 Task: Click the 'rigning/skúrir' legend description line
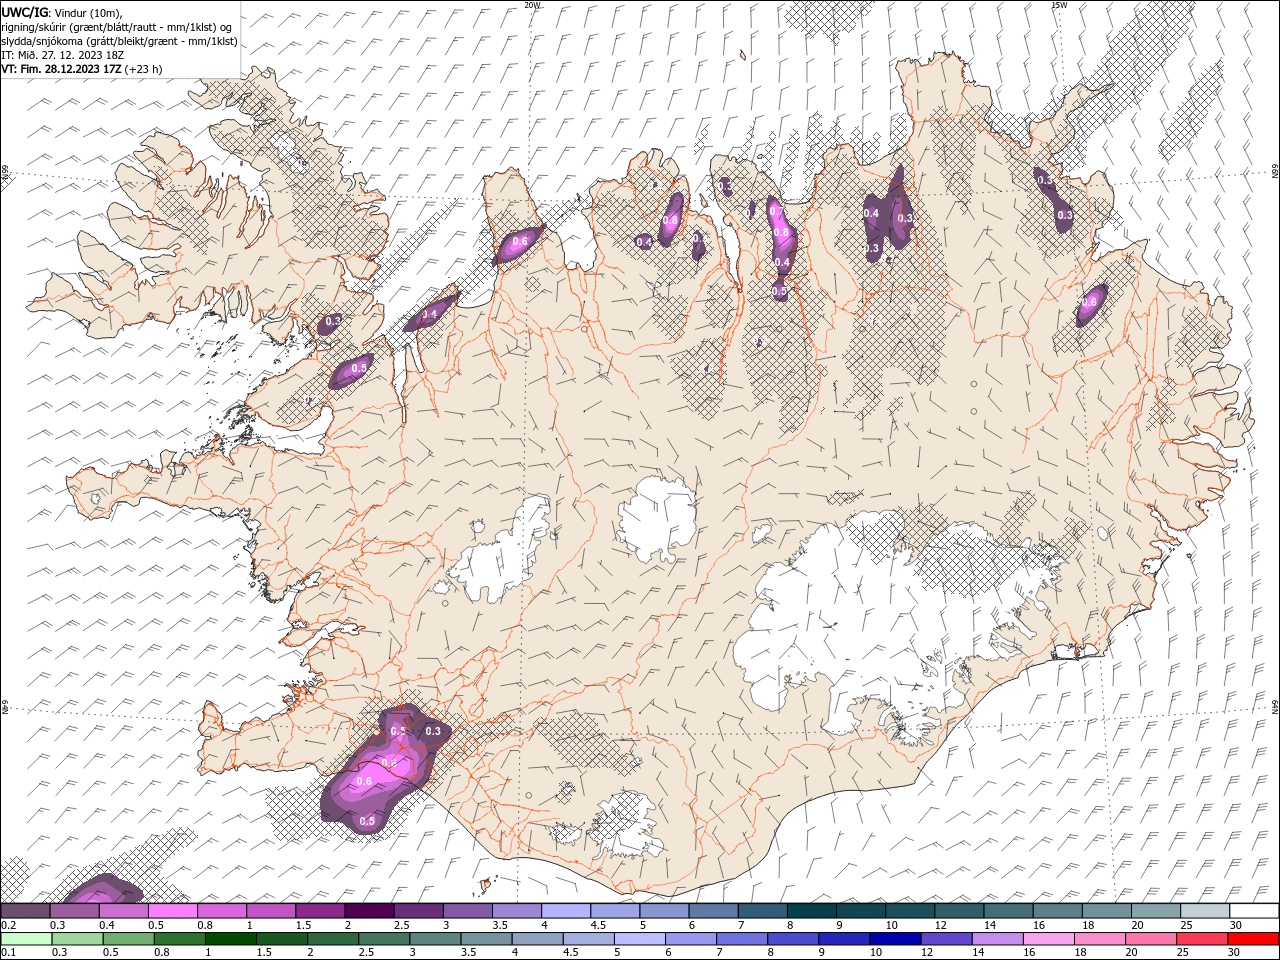pos(117,26)
